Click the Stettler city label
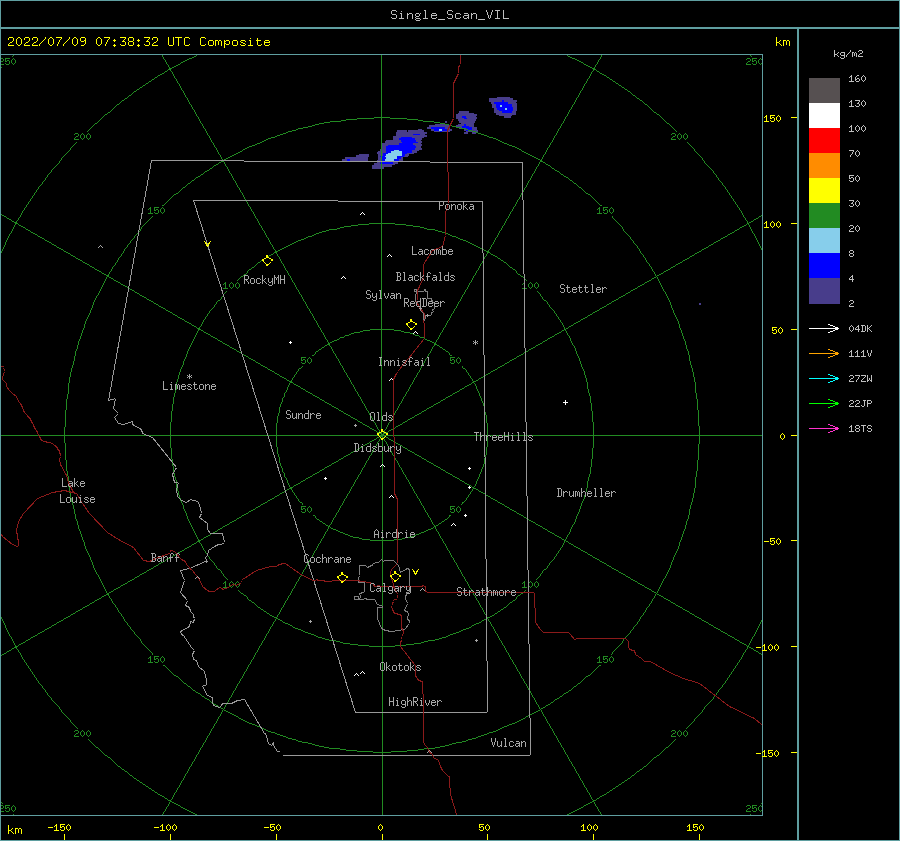Image resolution: width=900 pixels, height=841 pixels. 583,289
